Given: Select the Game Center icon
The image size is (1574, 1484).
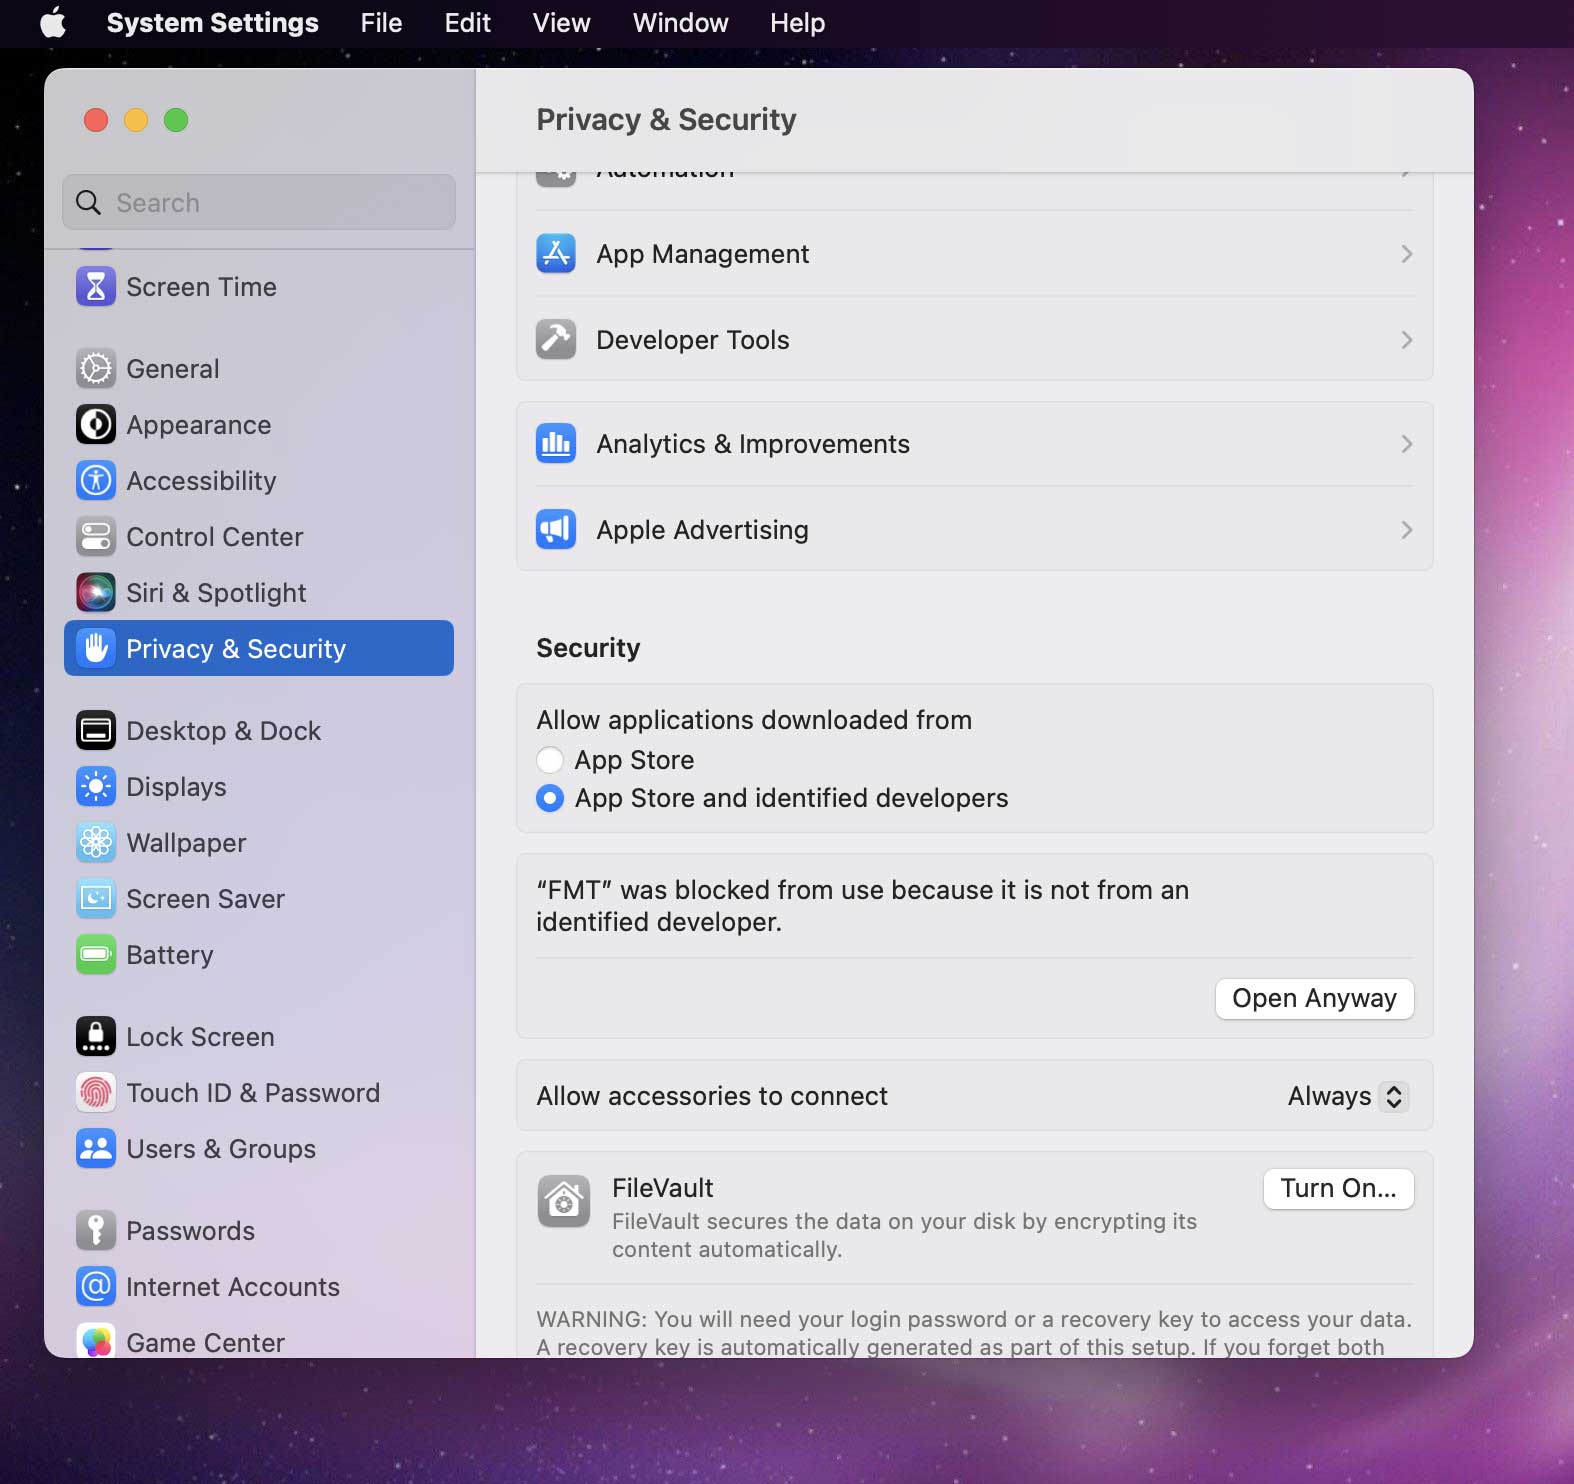Looking at the screenshot, I should 96,1341.
